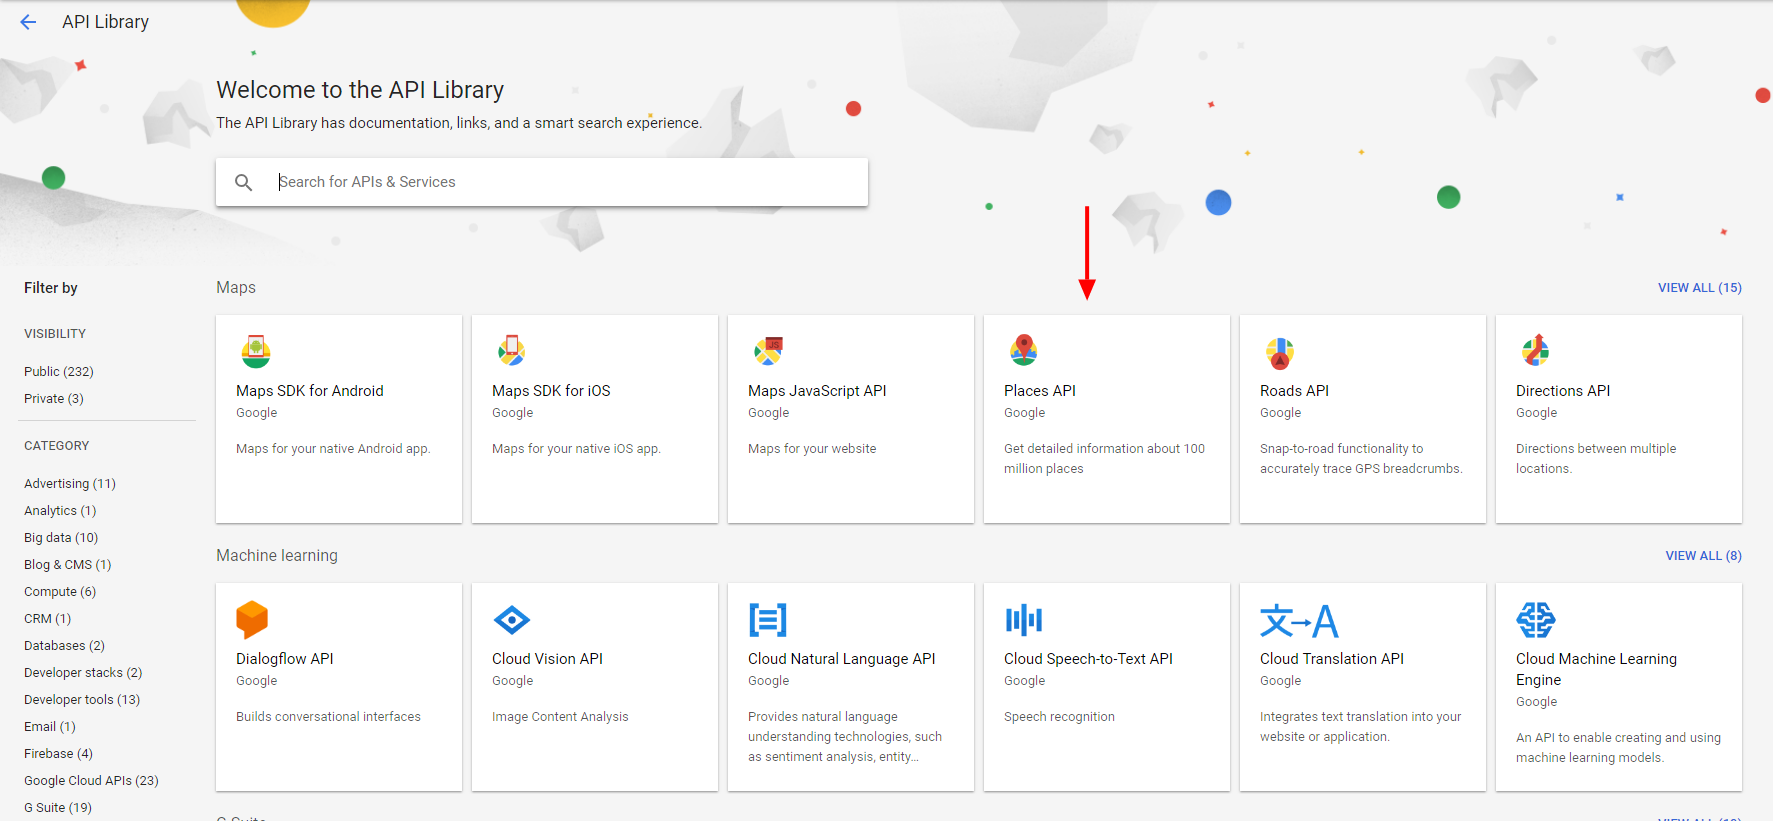Screen dimensions: 1773x821
Task: Select the Big data (10) category
Action: pyautogui.click(x=61, y=538)
